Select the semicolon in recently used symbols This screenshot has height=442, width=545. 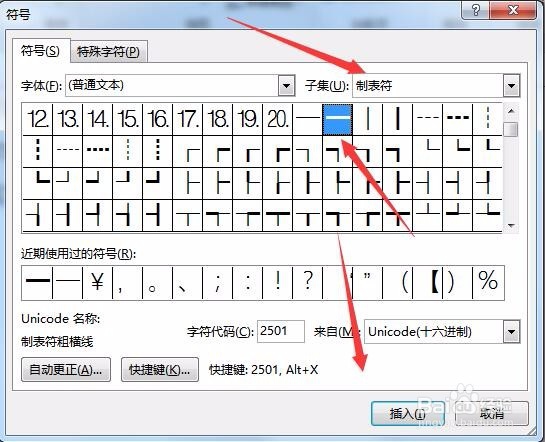(x=218, y=282)
